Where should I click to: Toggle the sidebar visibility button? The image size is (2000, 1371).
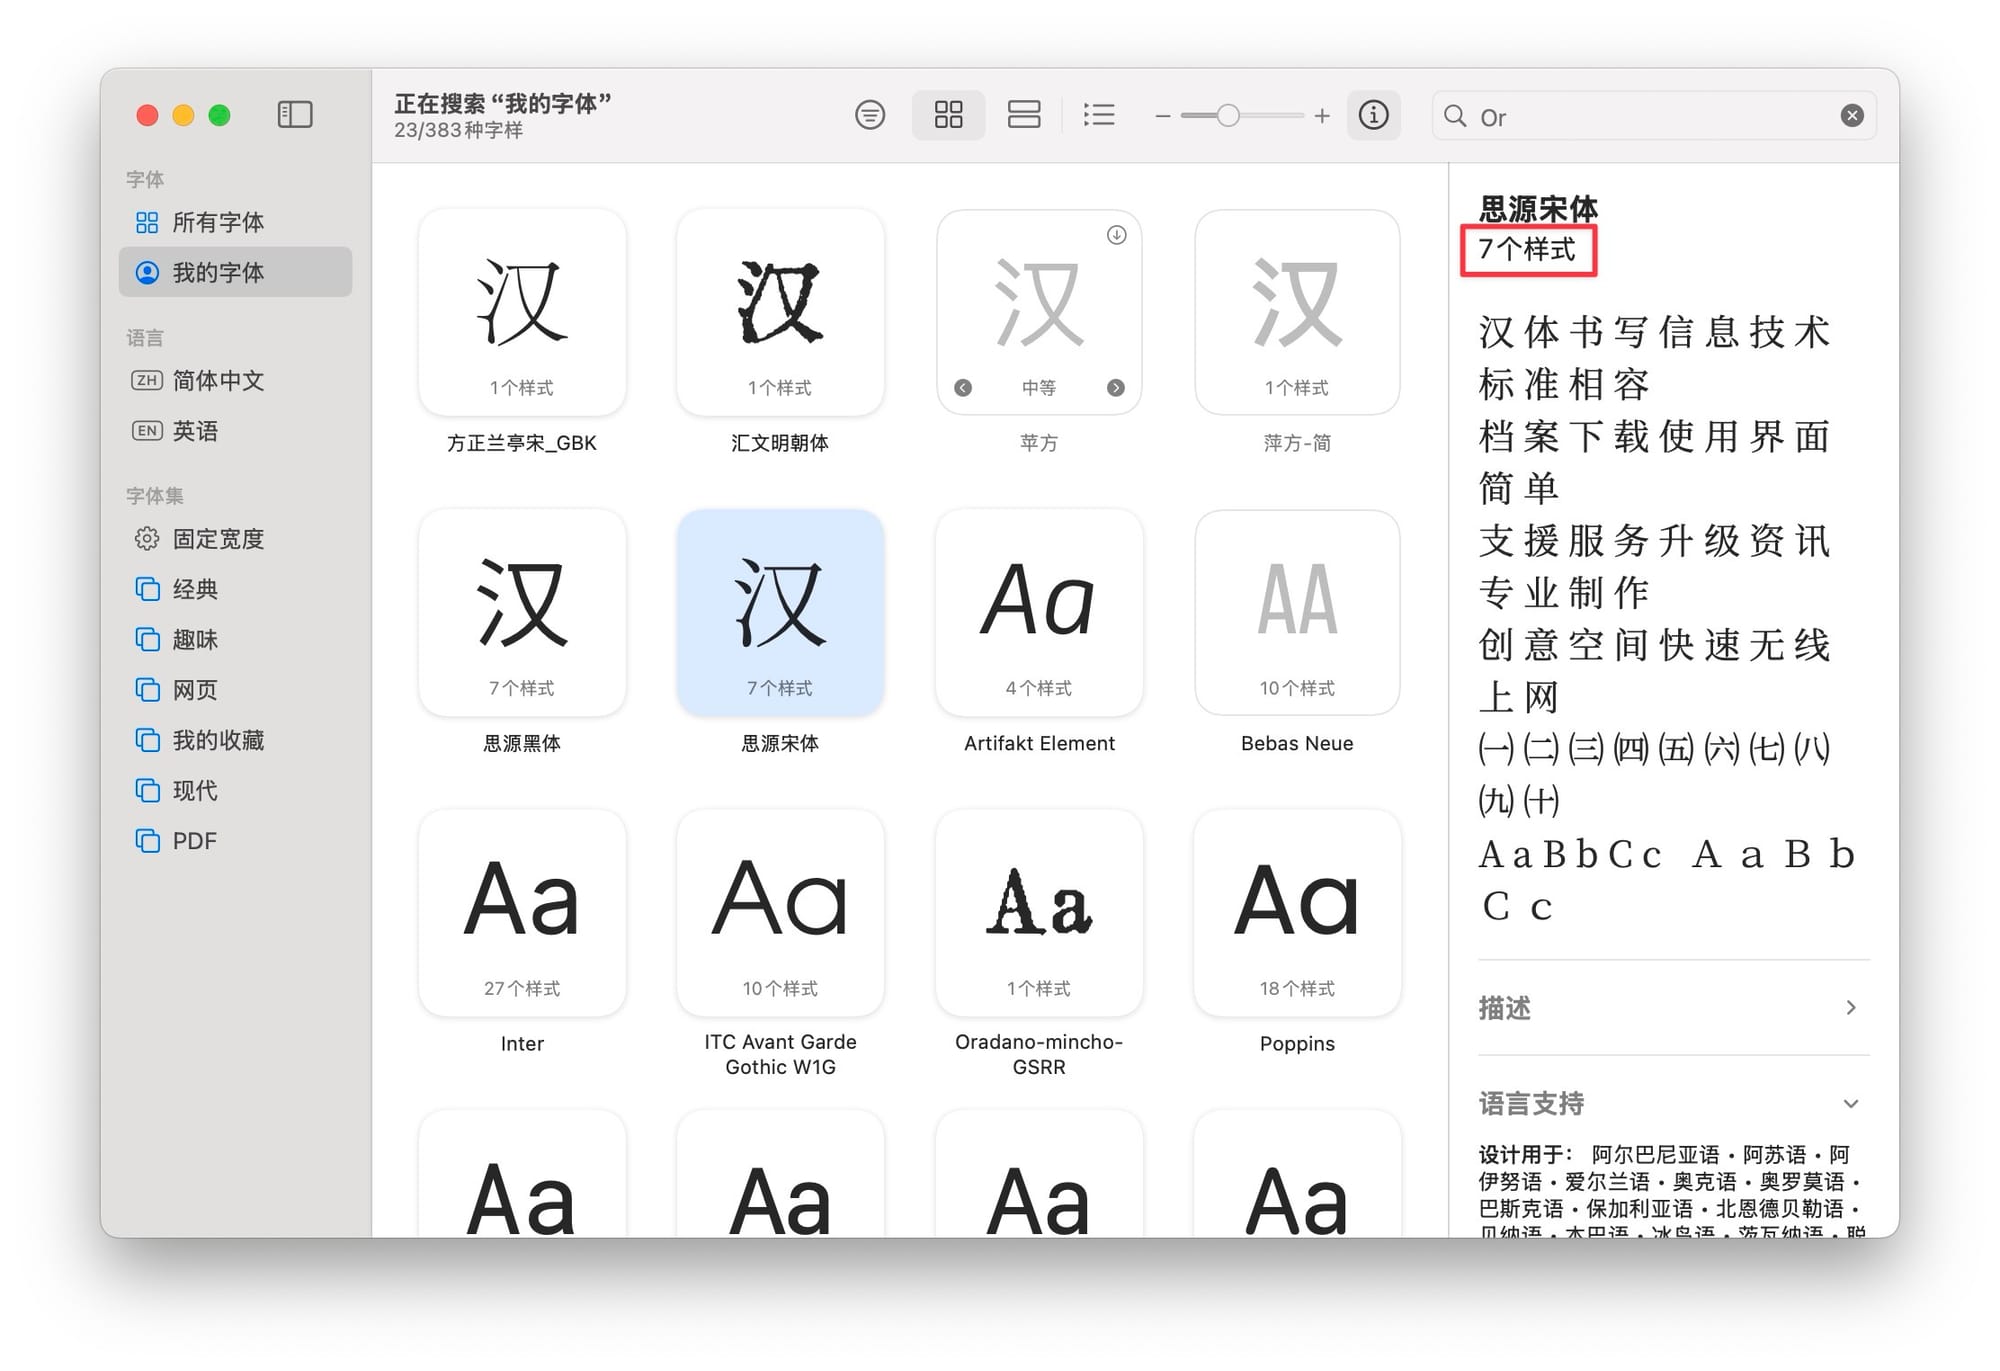[295, 115]
